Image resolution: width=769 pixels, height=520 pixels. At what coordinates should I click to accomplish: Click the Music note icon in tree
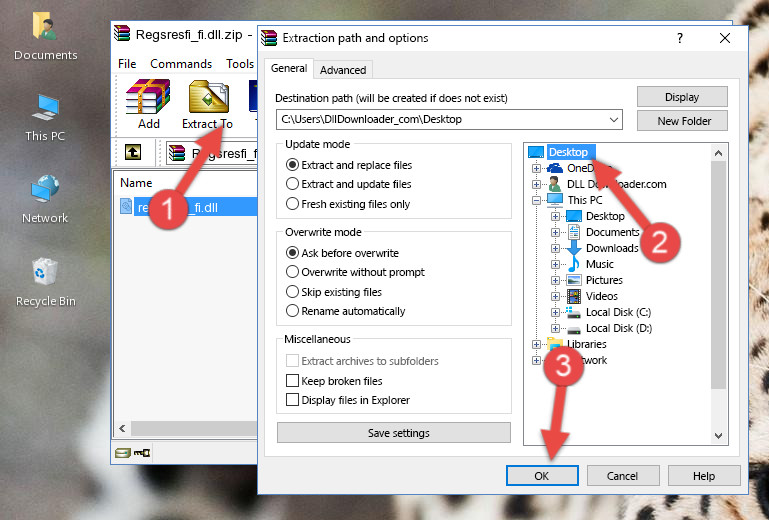click(574, 264)
